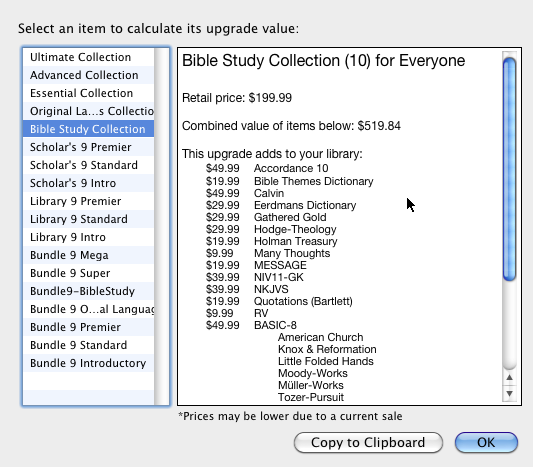This screenshot has width=533, height=467.
Task: Choose Bundle9-BibleStudy entry
Action: [x=88, y=291]
